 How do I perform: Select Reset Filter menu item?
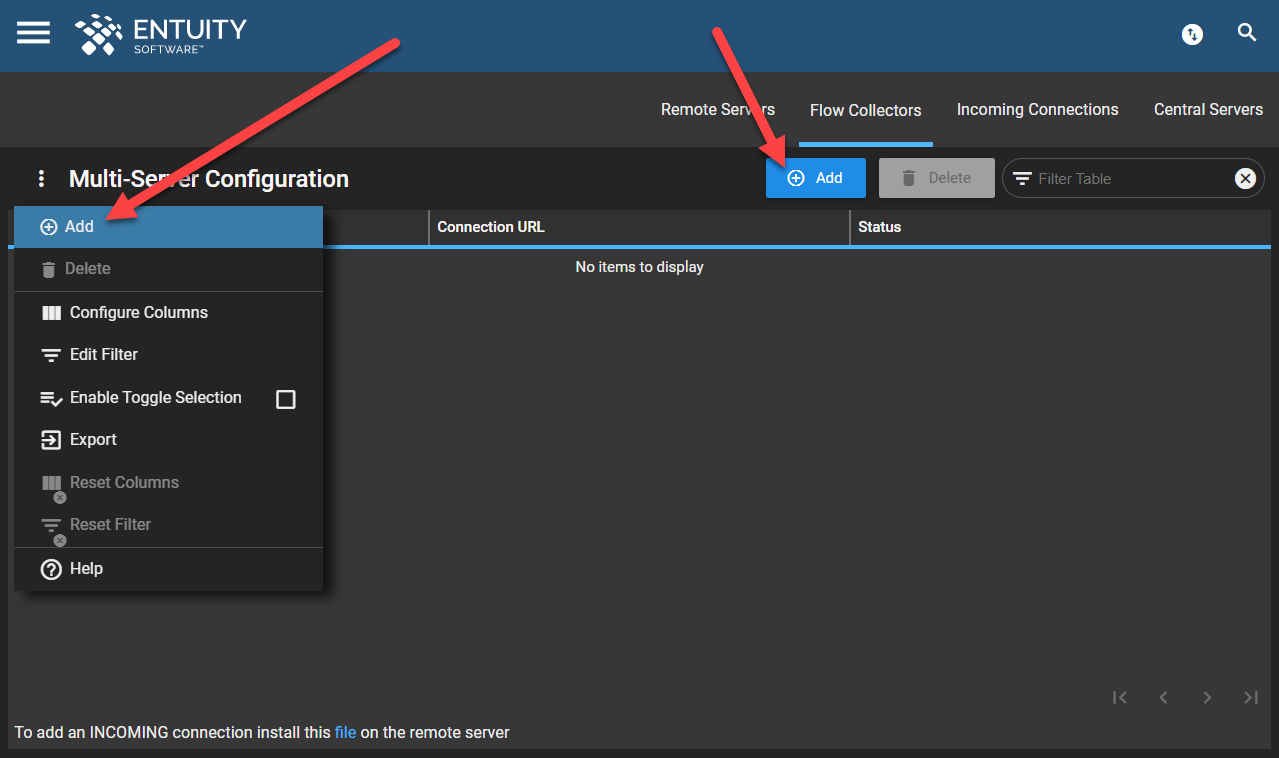(x=168, y=525)
